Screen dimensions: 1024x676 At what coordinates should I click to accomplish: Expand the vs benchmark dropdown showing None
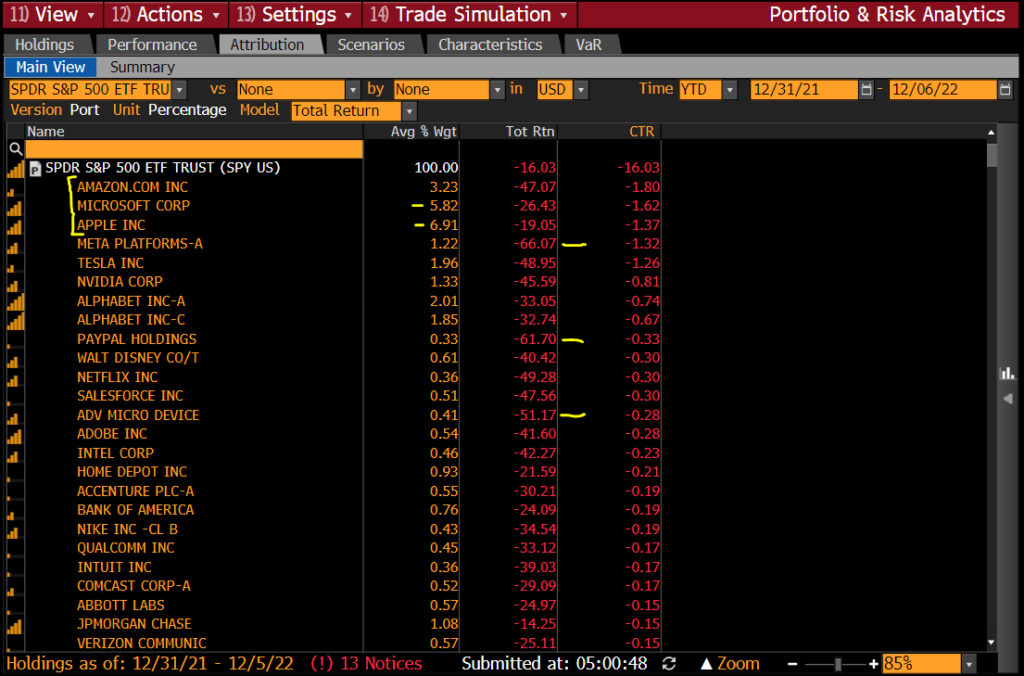353,89
